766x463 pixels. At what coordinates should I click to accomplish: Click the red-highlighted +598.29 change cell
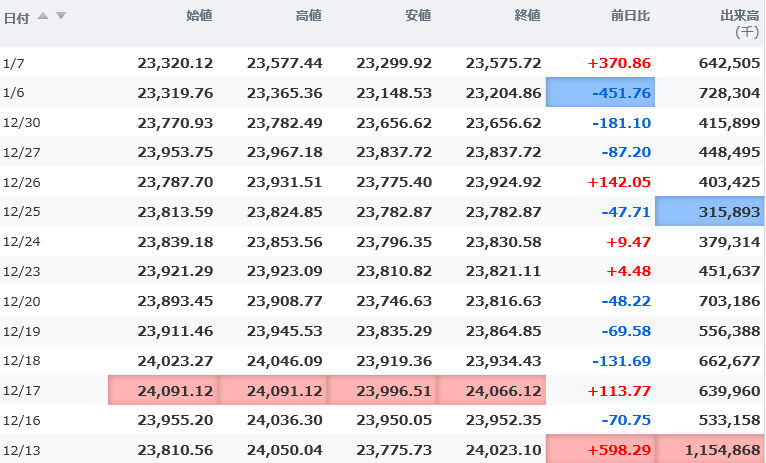point(600,449)
